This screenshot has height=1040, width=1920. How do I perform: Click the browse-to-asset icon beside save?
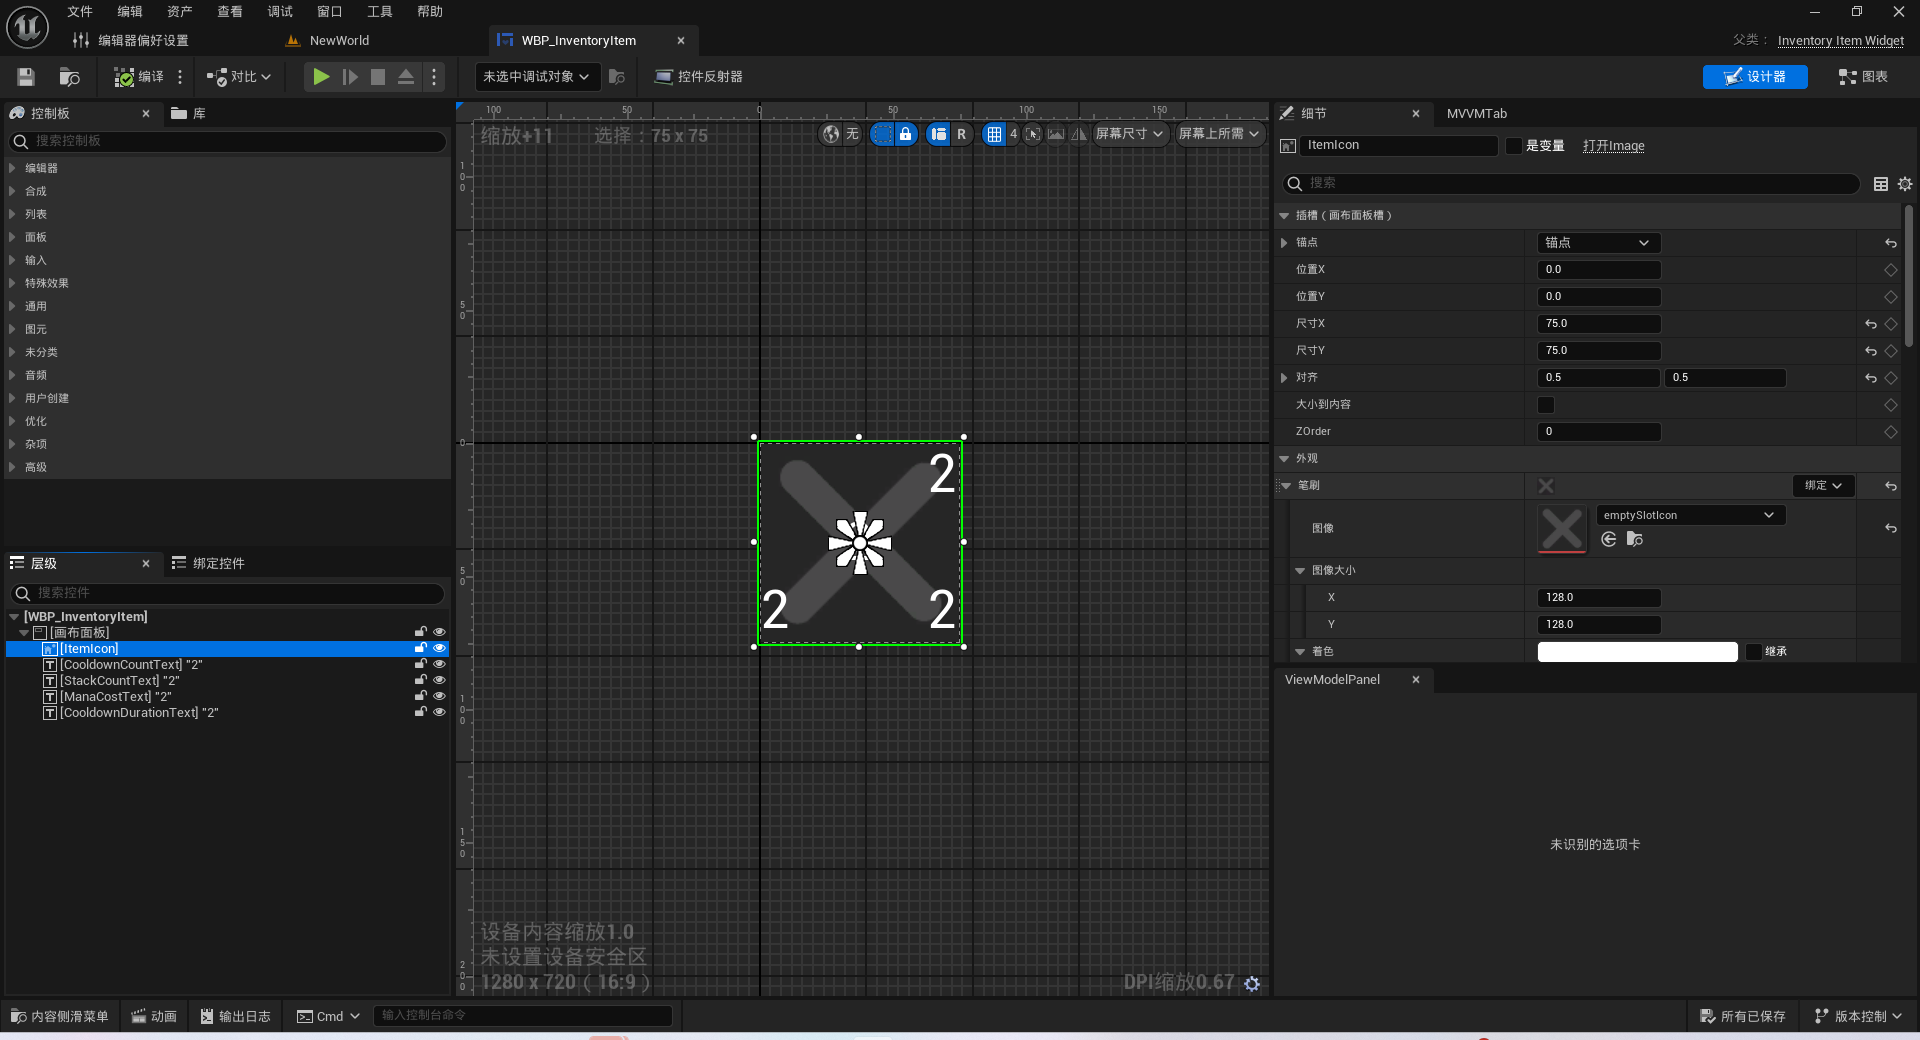pos(69,77)
